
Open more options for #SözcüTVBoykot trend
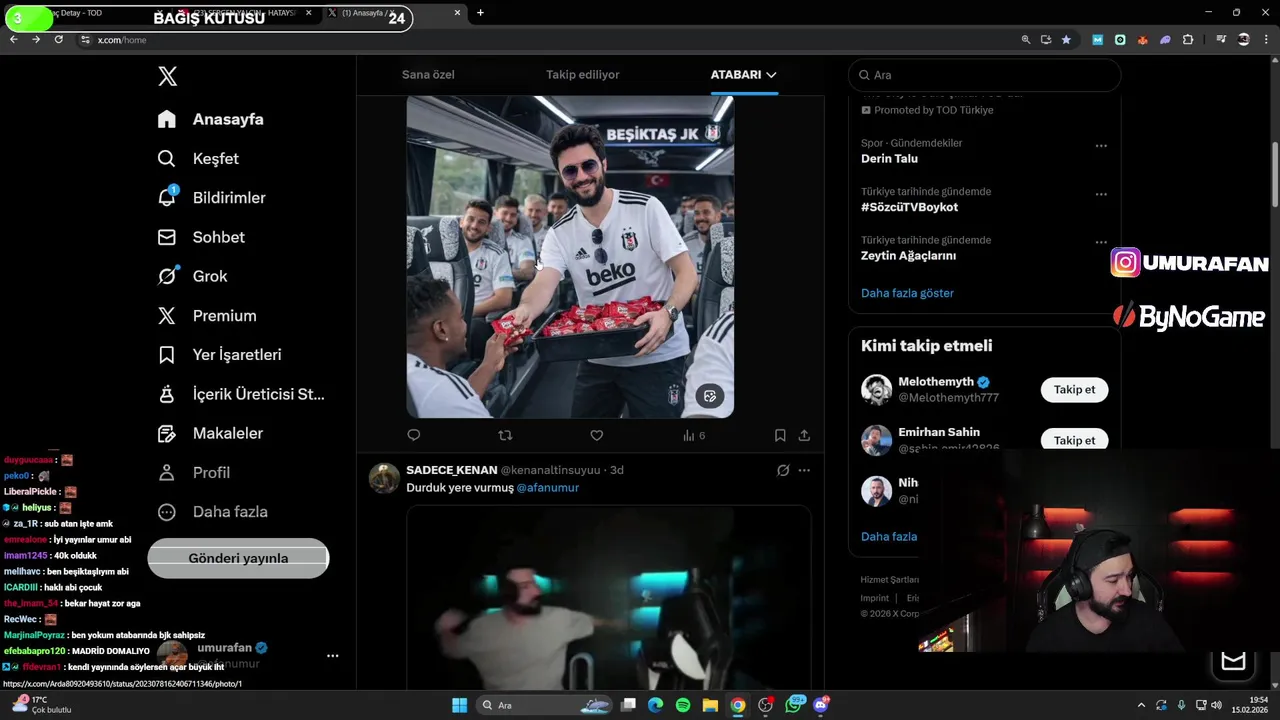point(1101,194)
